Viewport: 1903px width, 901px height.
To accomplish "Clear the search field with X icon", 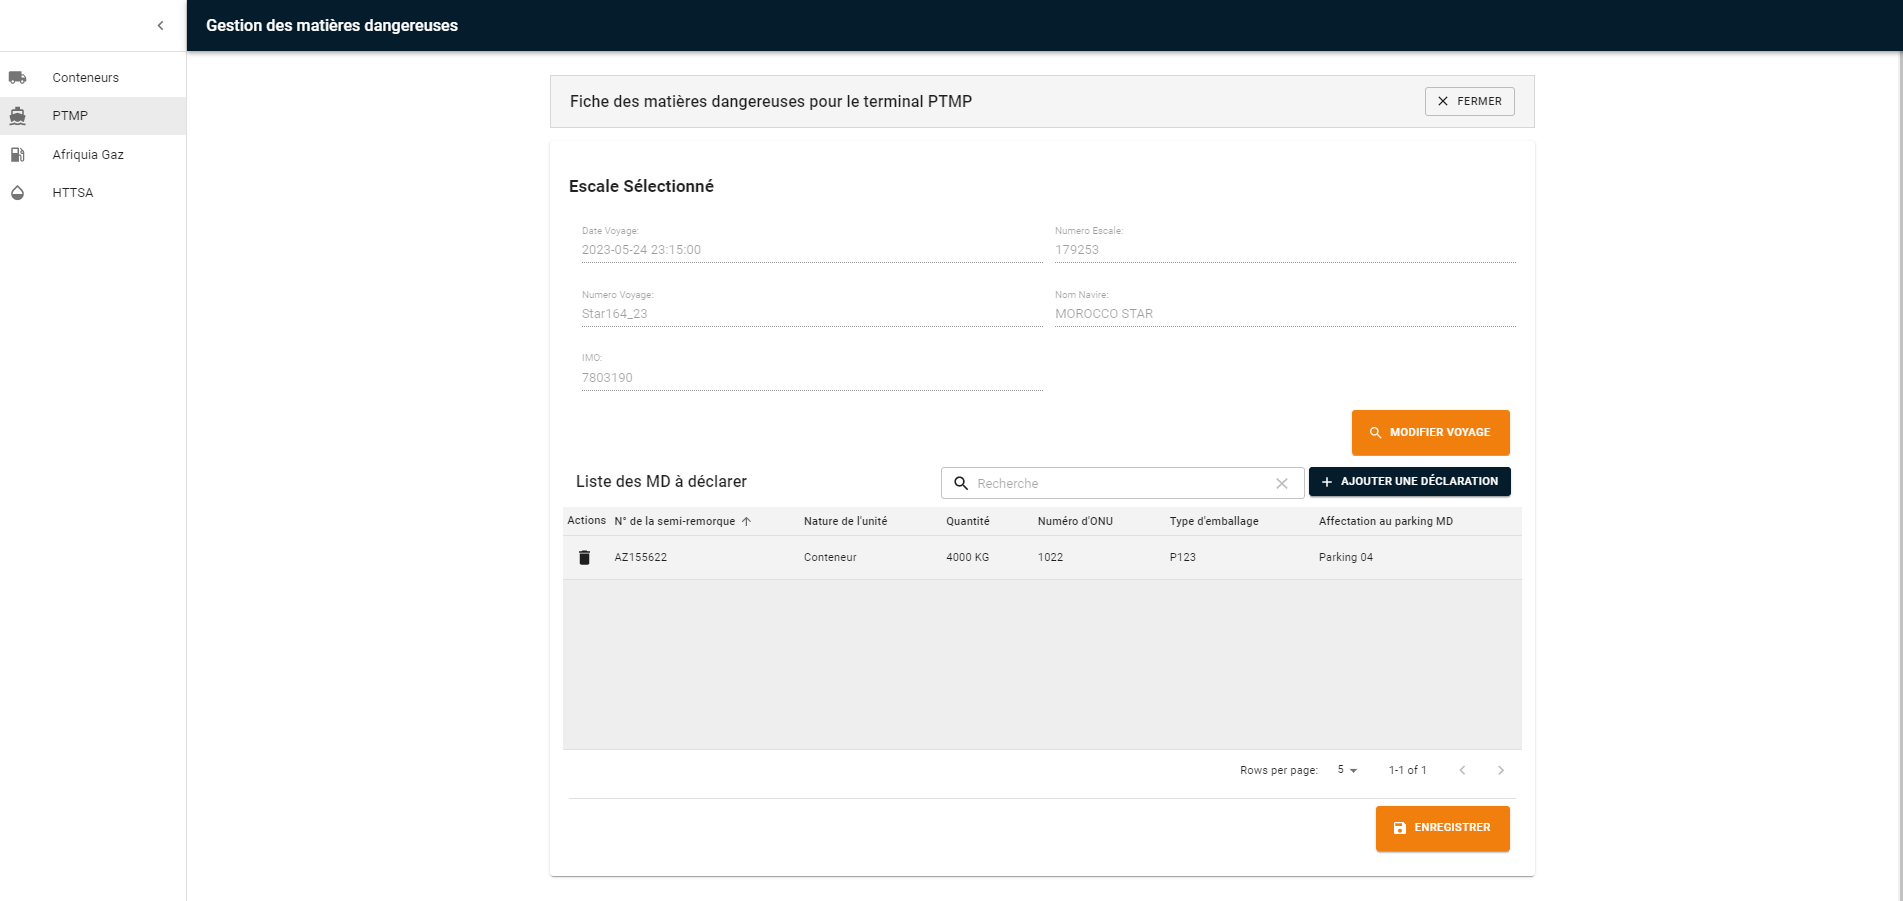I will (1282, 484).
